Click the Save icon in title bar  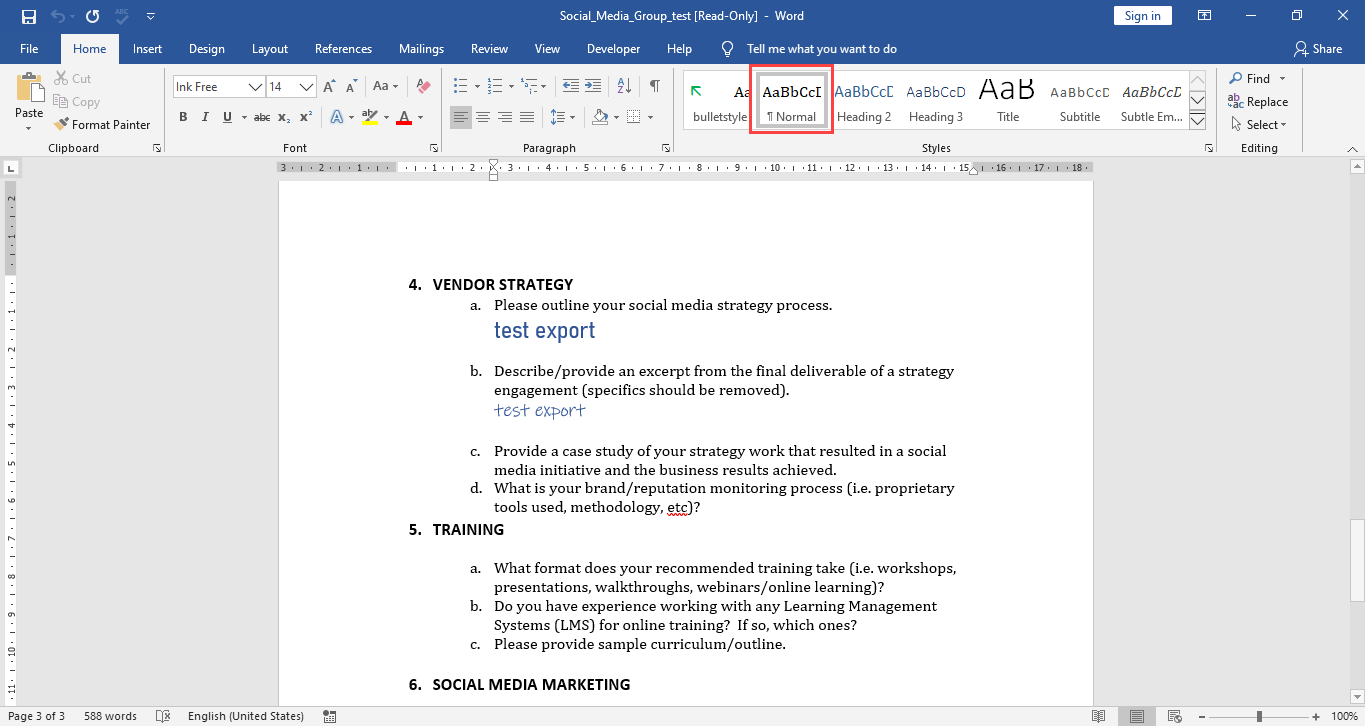point(28,16)
